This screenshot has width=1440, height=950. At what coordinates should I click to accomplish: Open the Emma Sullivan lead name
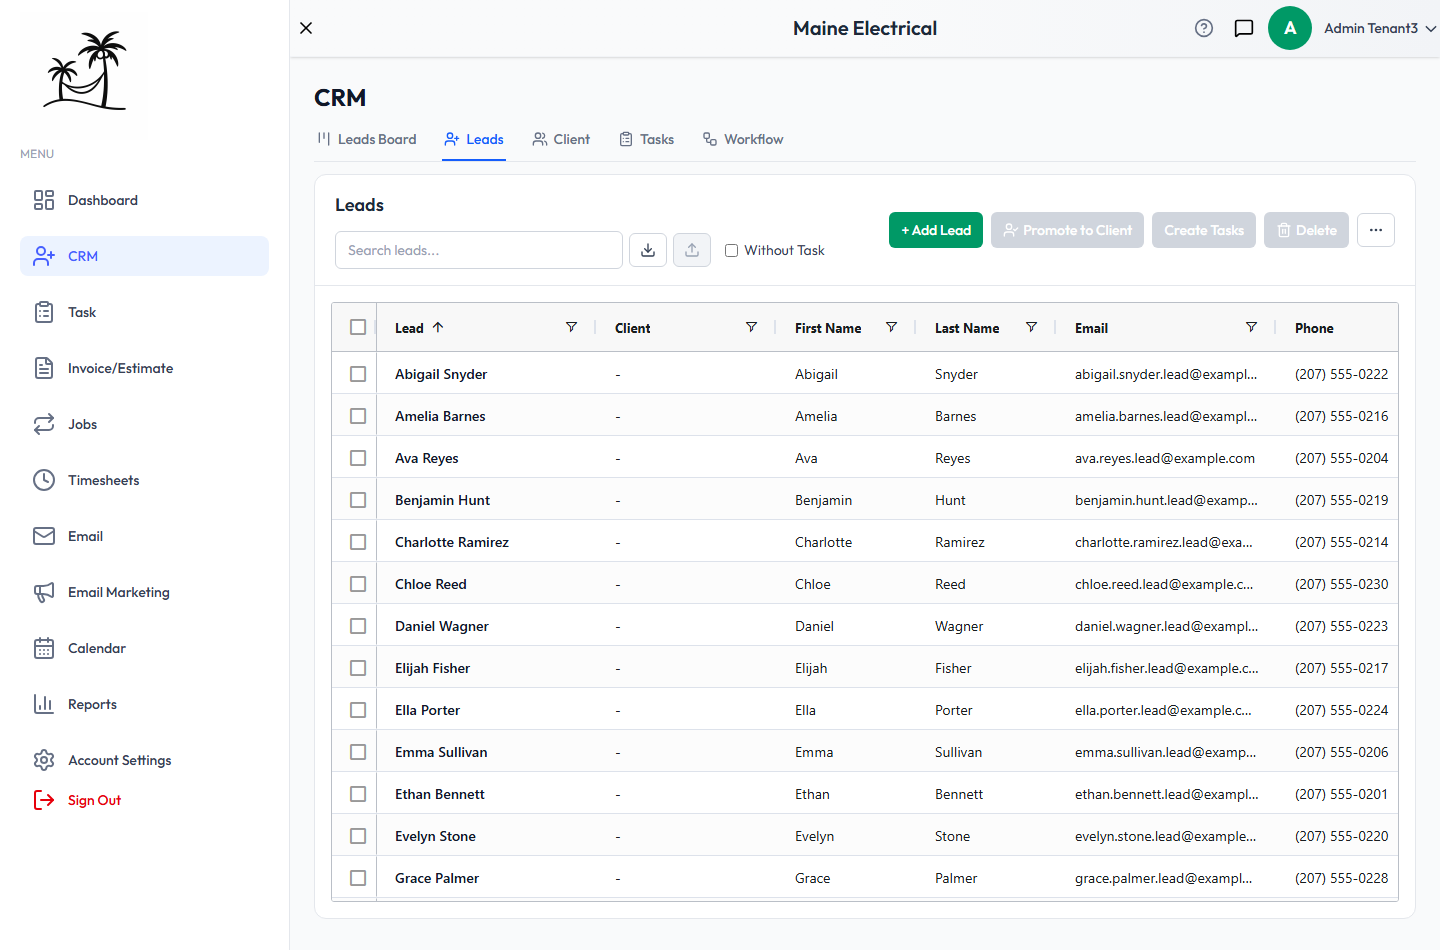441,752
